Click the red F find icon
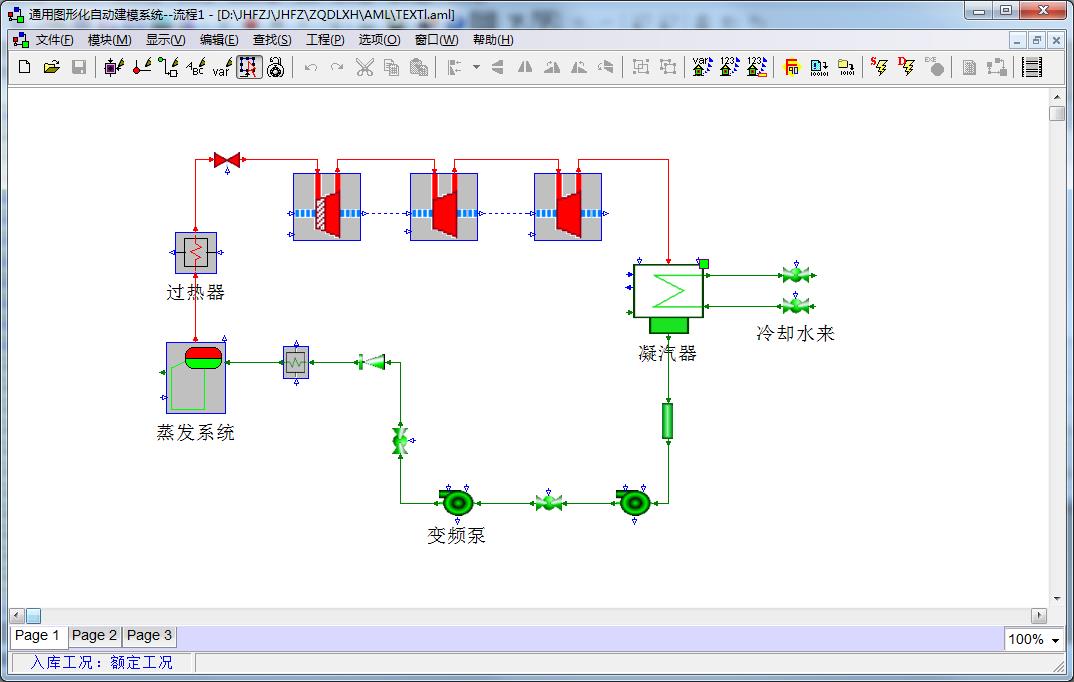 pos(792,67)
